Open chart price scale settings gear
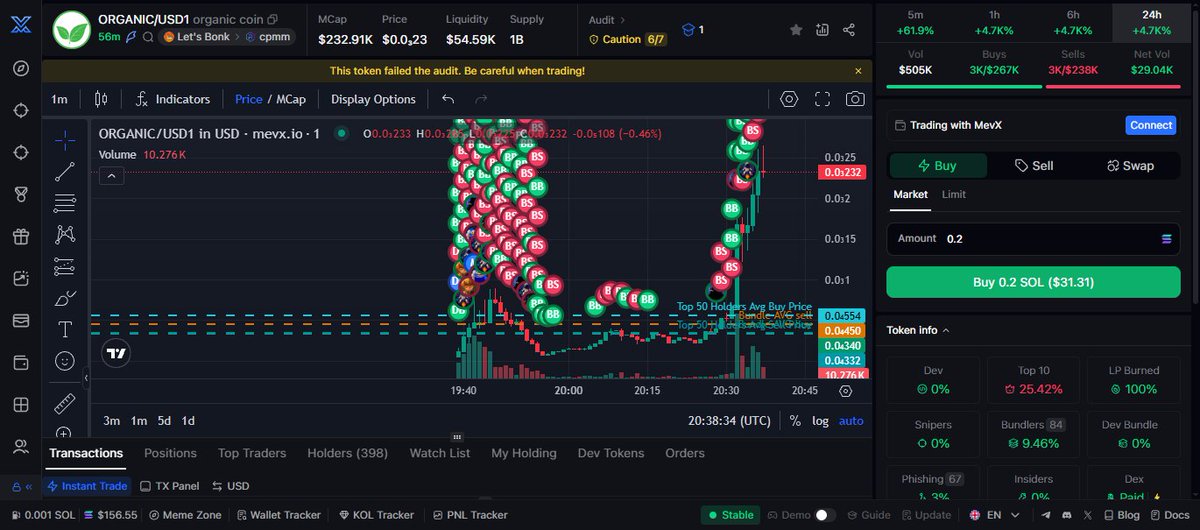 [845, 391]
